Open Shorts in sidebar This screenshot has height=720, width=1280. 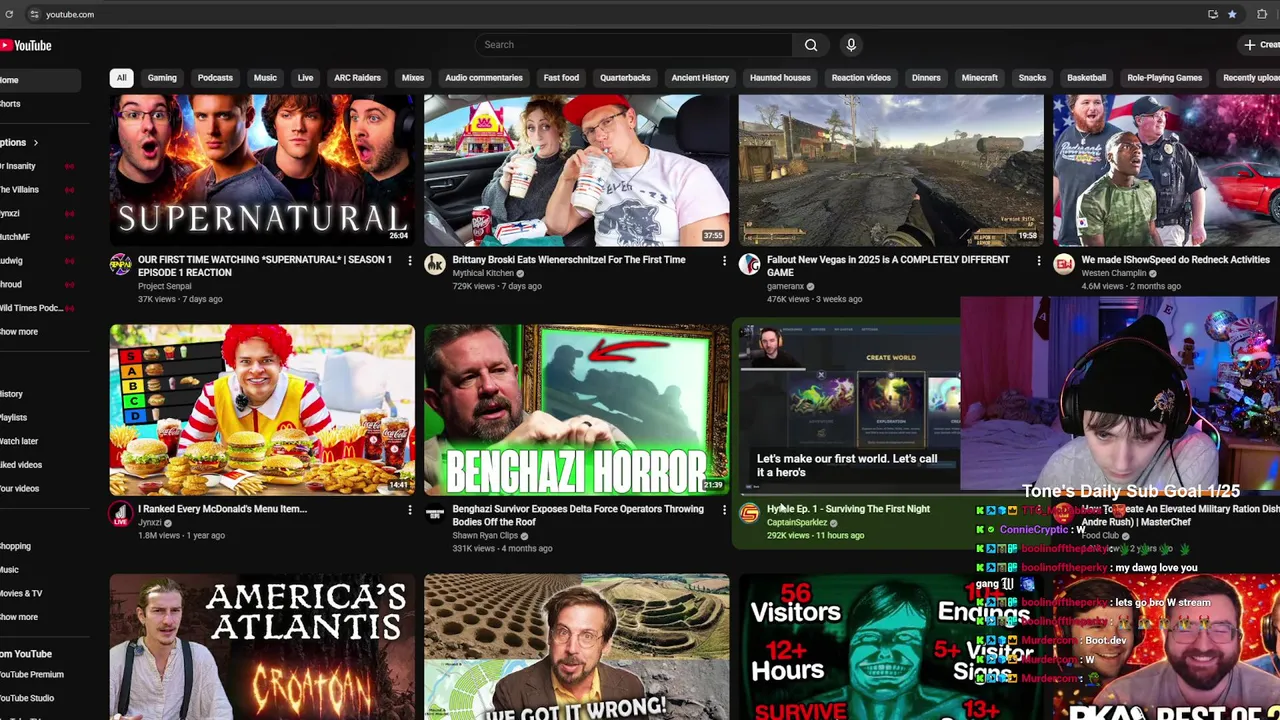(10, 104)
